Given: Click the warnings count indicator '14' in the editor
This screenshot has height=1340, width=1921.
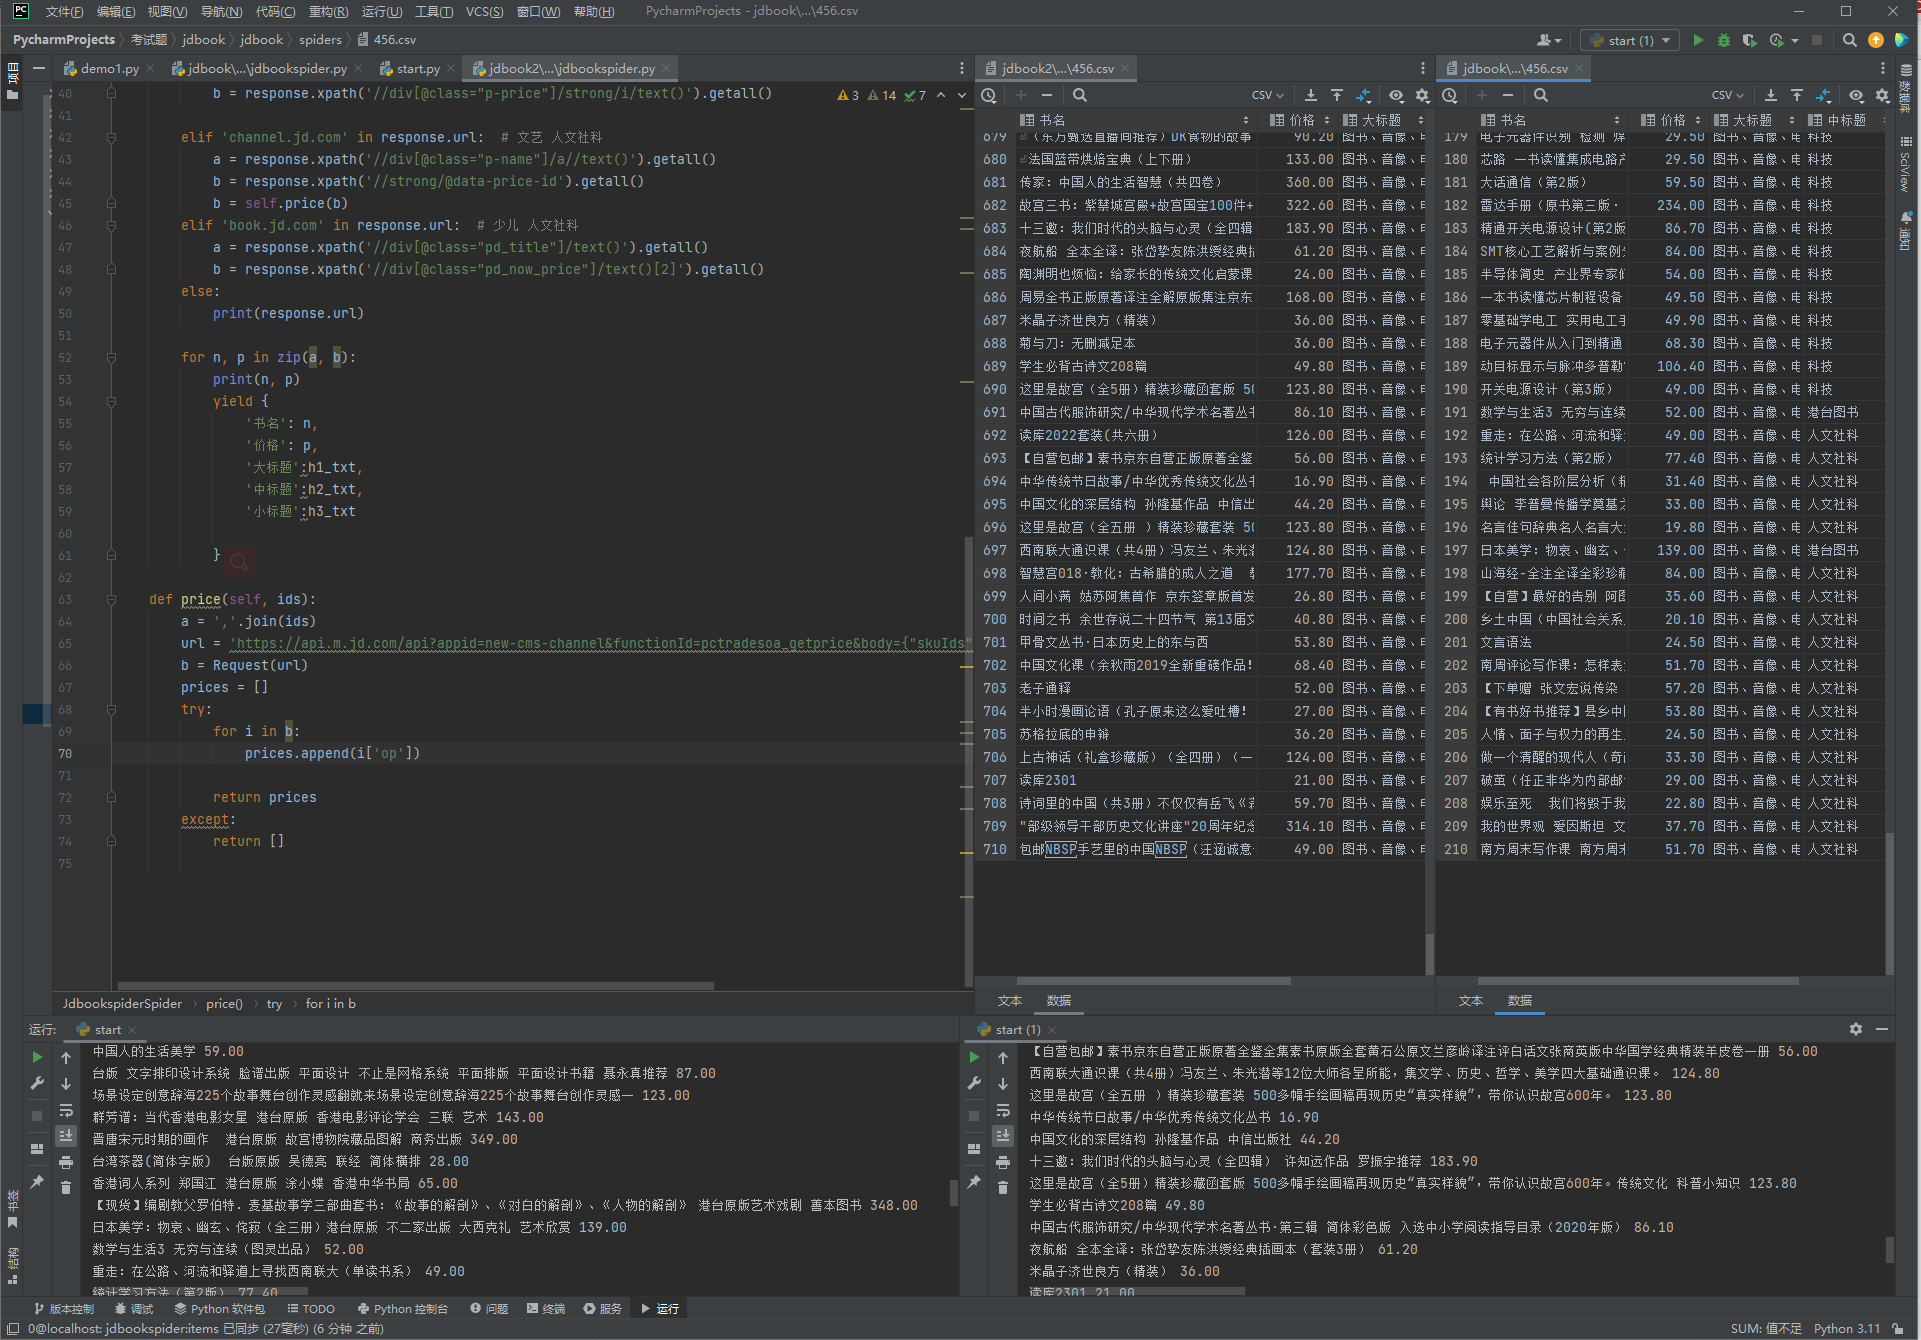Looking at the screenshot, I should coord(882,96).
